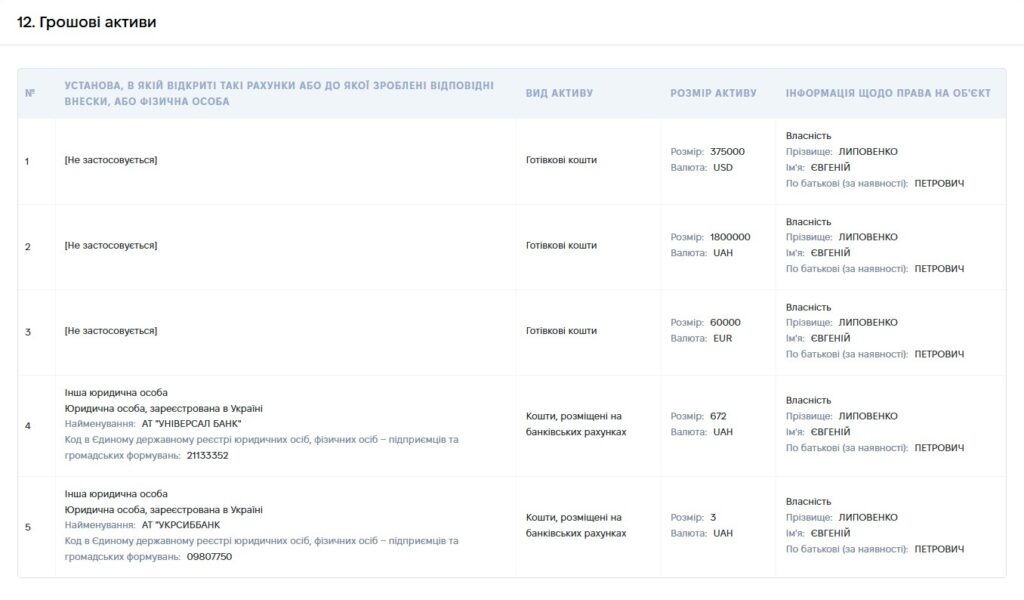Screen dimensions: 1024x600
Task: Click the section heading '12. Грошові активи'
Action: tap(86, 22)
